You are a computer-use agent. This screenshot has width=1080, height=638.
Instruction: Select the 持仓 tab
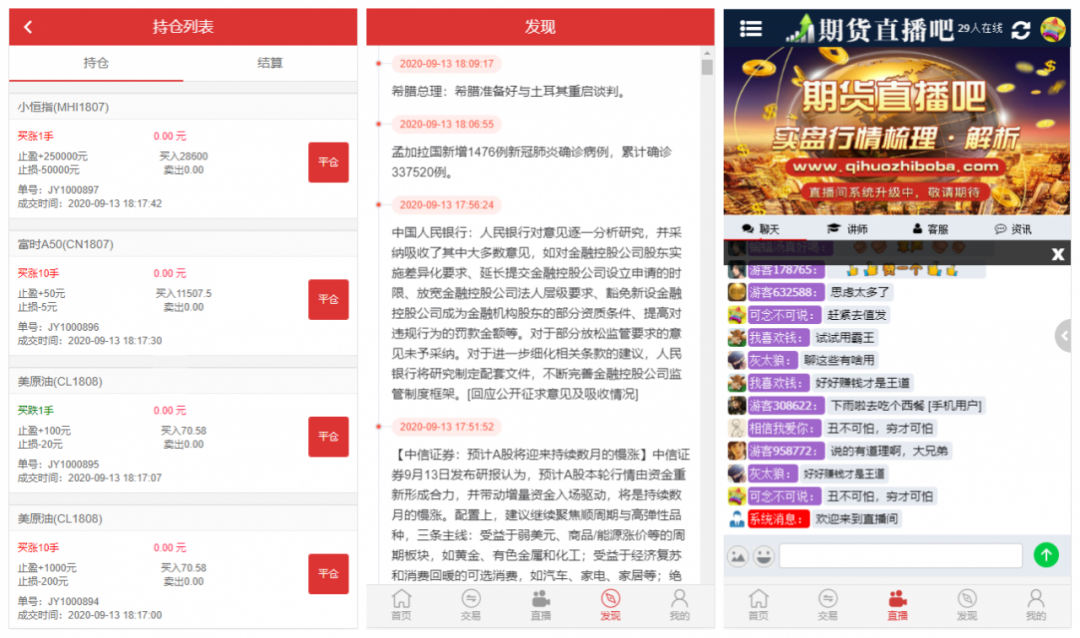pyautogui.click(x=96, y=63)
